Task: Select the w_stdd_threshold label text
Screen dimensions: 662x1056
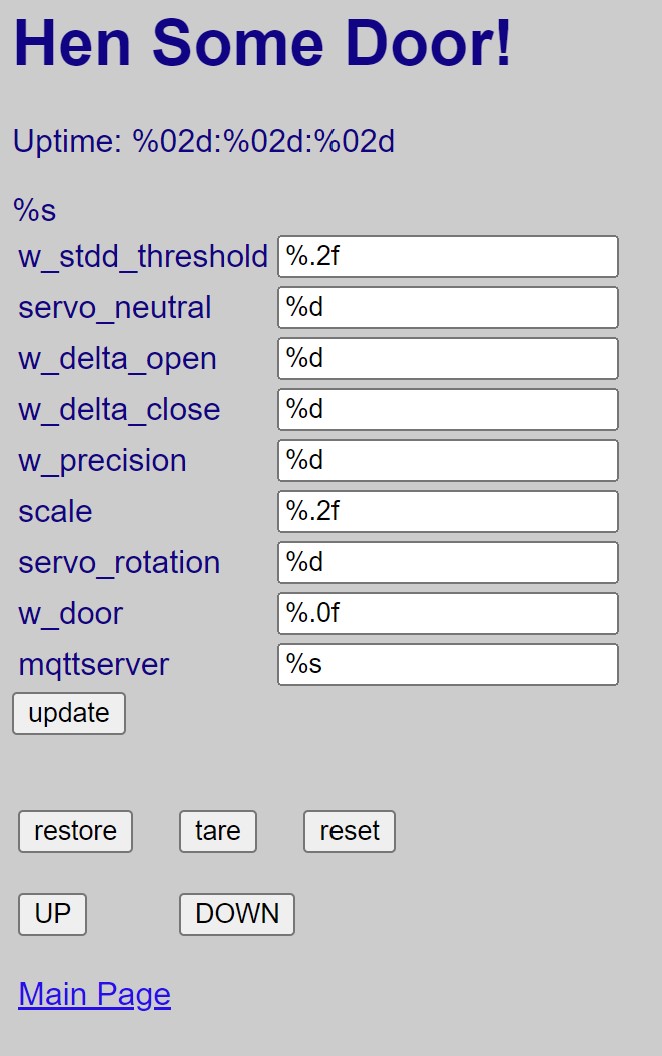Action: [x=142, y=256]
